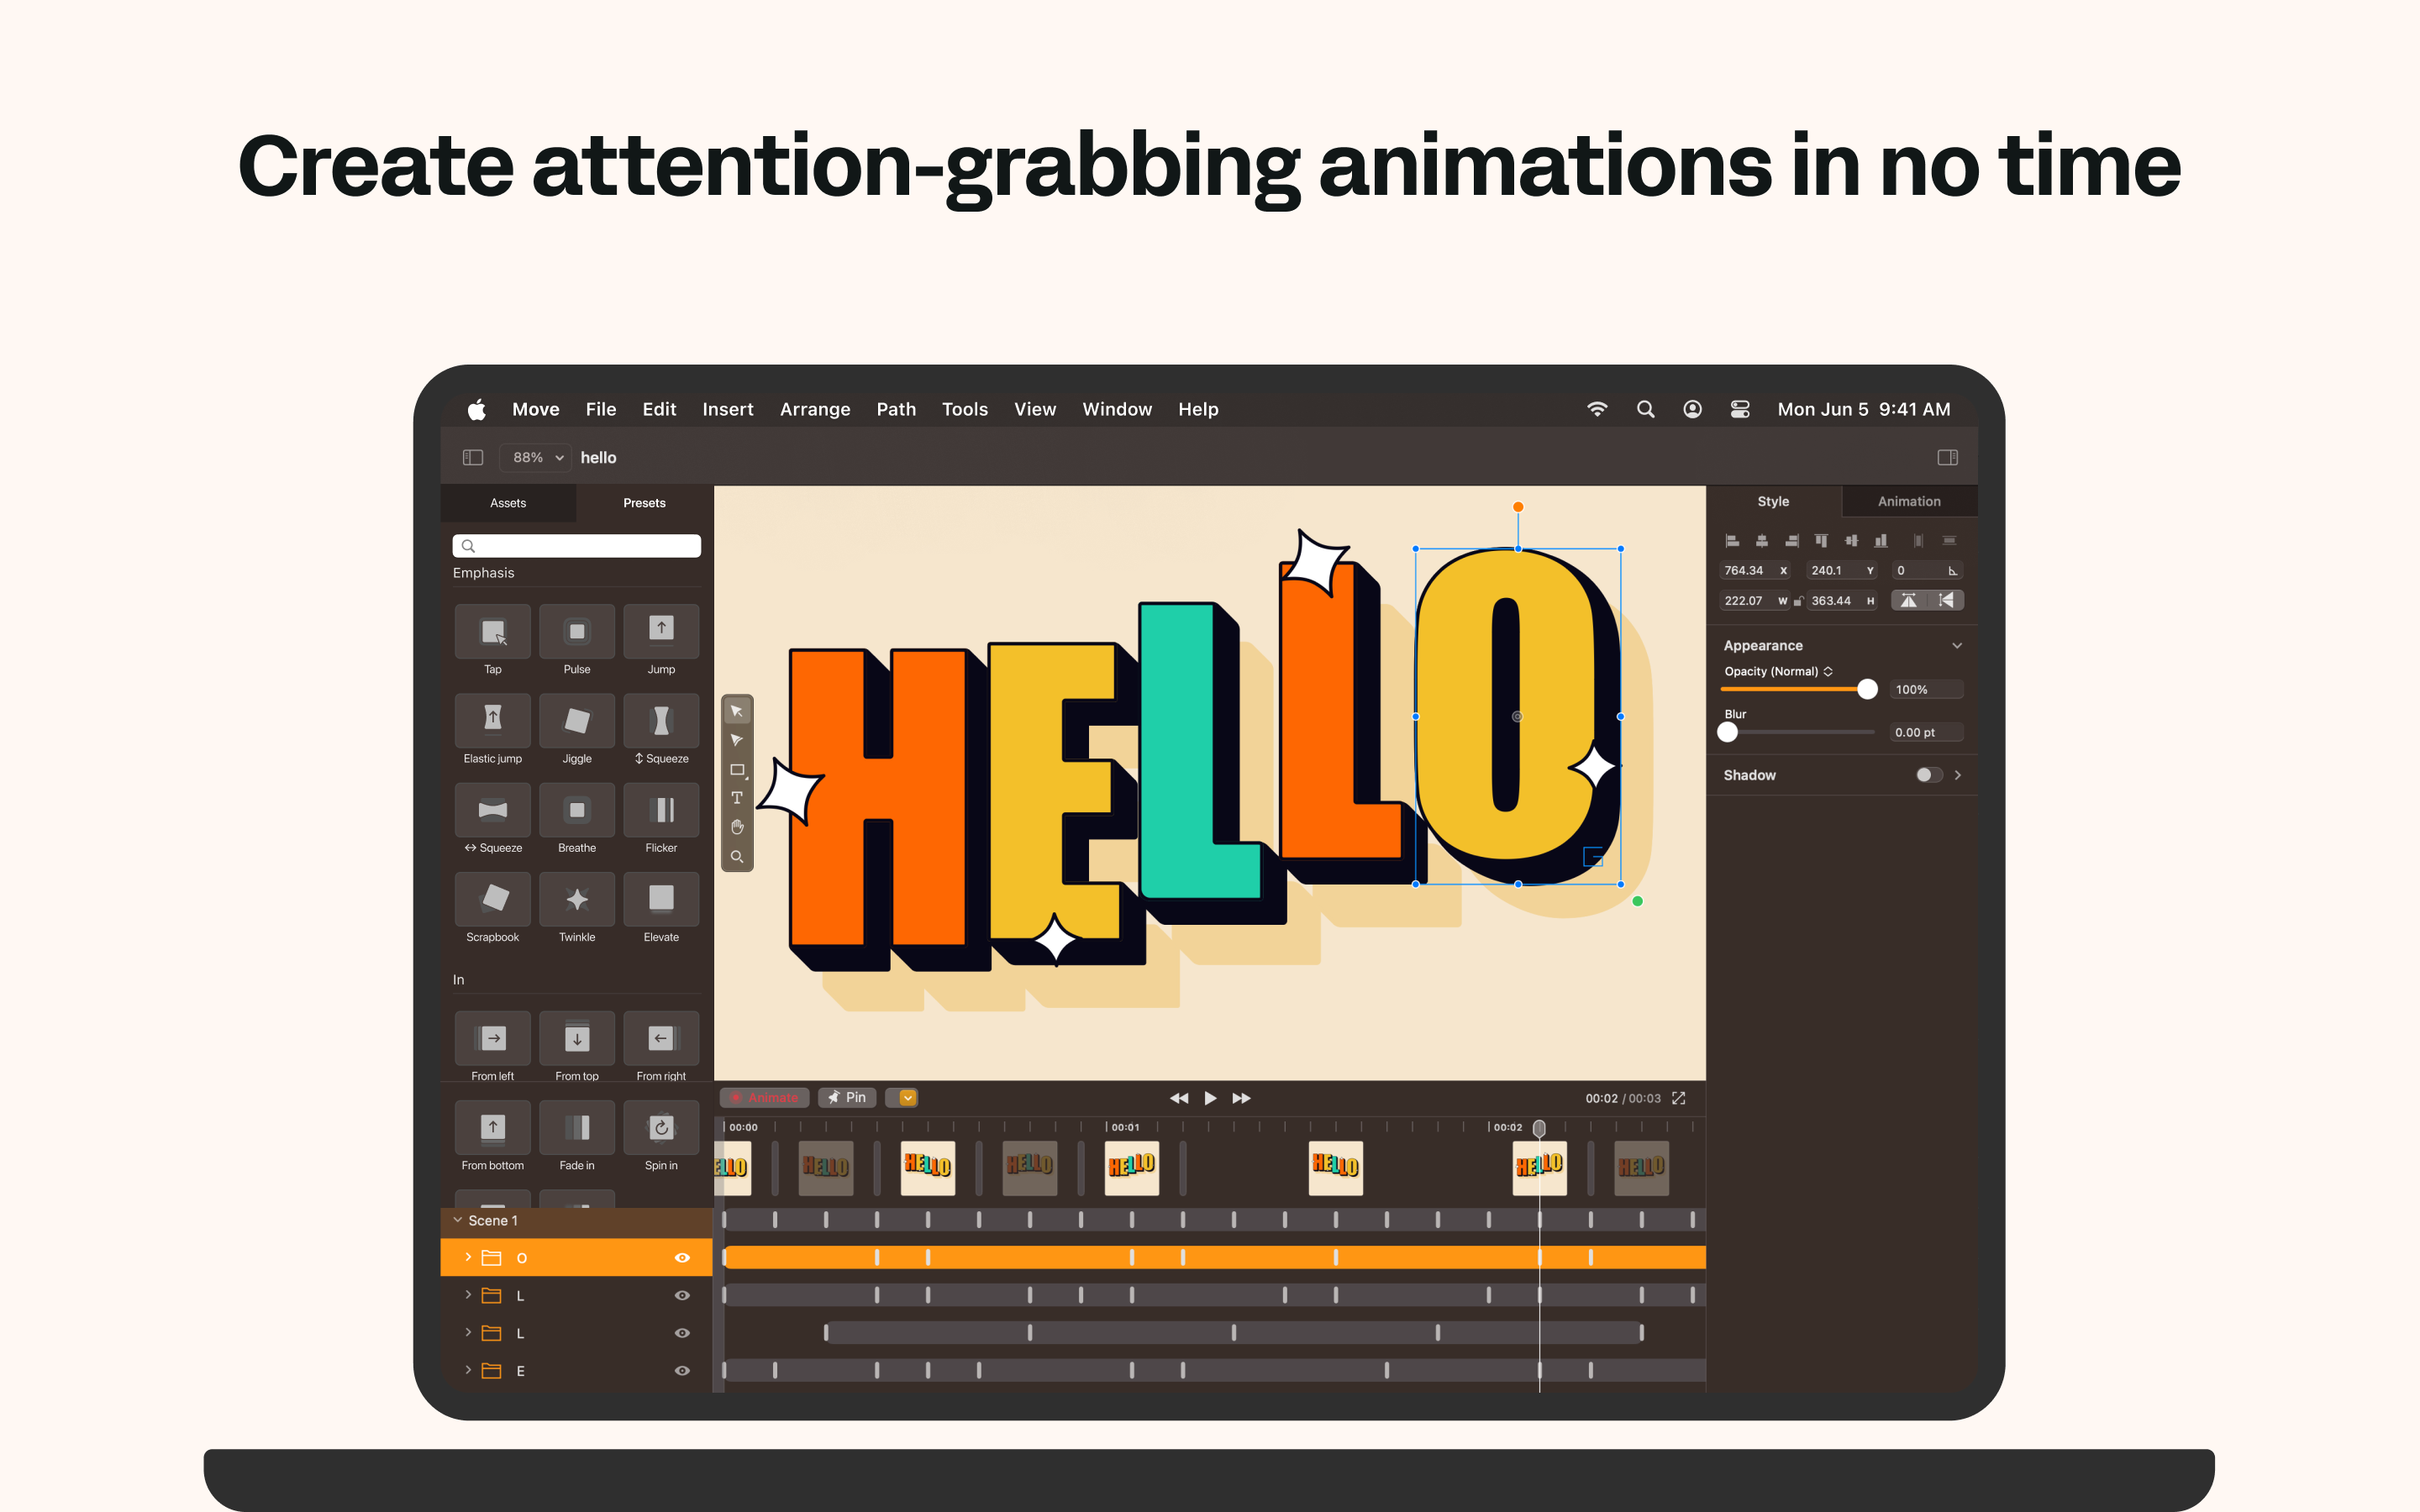
Task: Open the Arrange menu
Action: click(814, 409)
